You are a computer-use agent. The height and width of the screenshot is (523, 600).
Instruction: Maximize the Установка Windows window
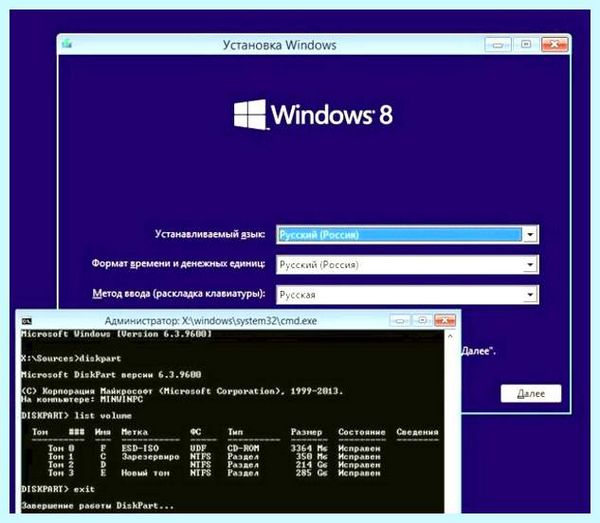pyautogui.click(x=526, y=45)
